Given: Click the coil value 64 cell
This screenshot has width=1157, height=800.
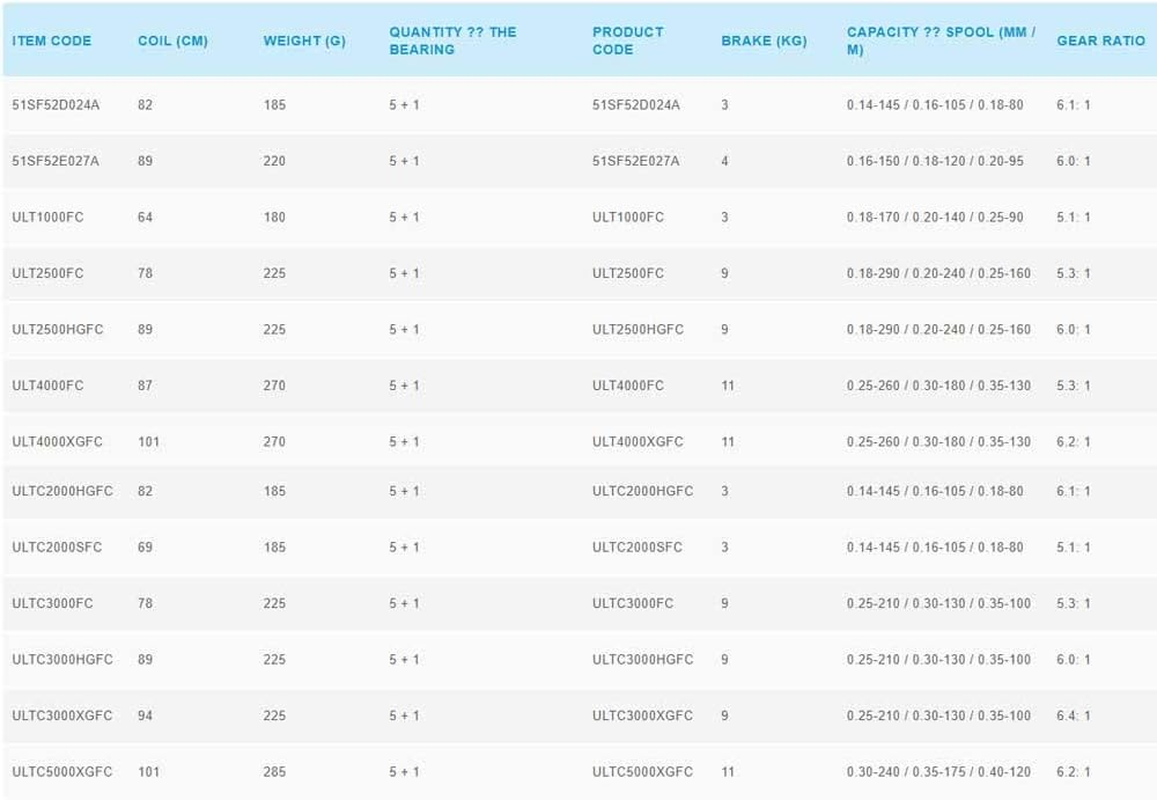Looking at the screenshot, I should point(145,217).
